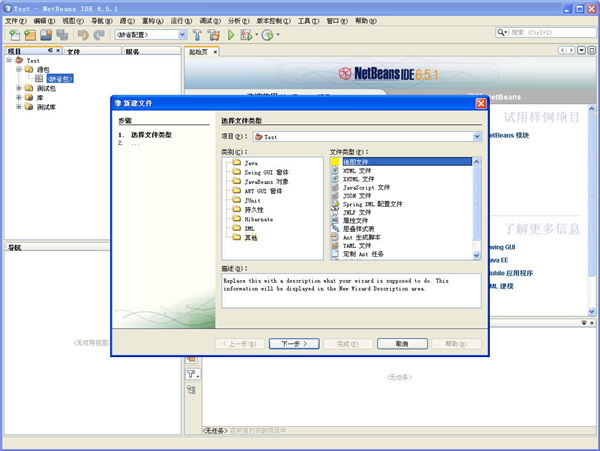Collapse the Test project tree node
Viewport: 600px width, 451px height.
point(9,60)
